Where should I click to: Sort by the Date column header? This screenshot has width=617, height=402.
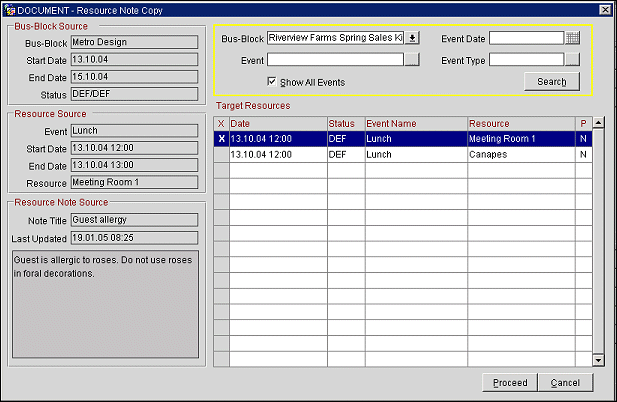(x=277, y=123)
